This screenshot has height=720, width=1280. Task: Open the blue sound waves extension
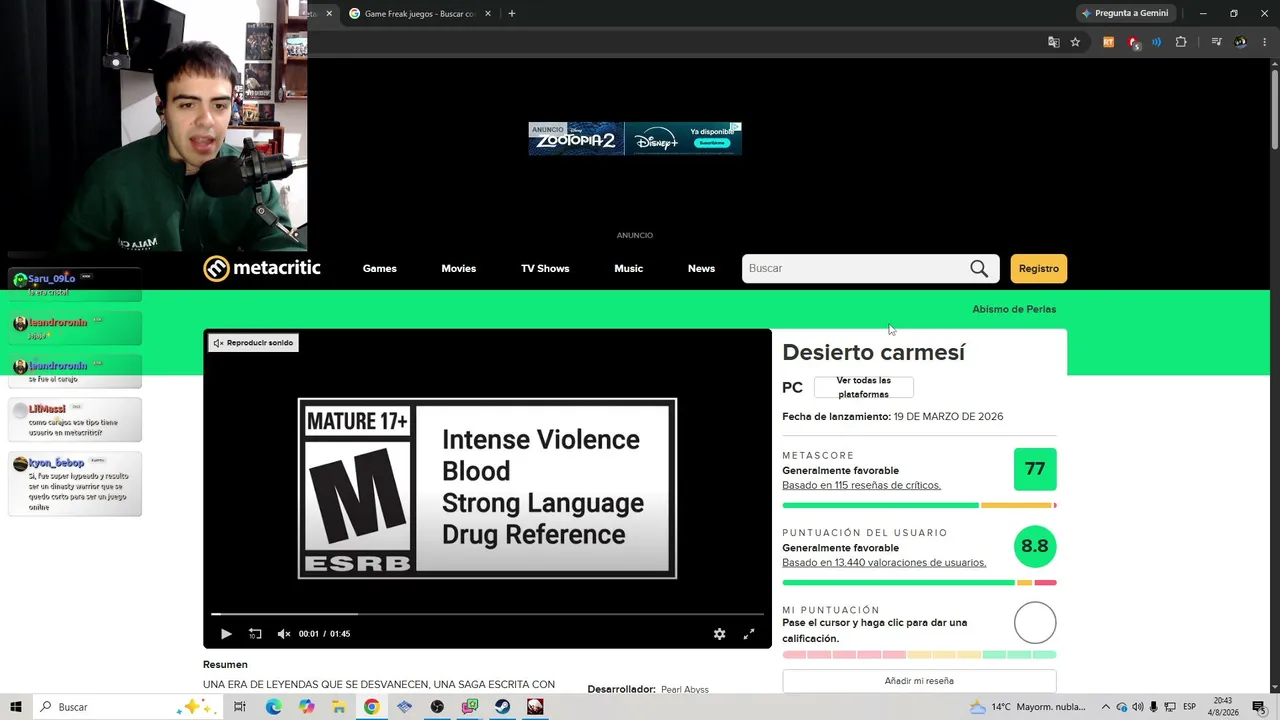click(x=1157, y=42)
